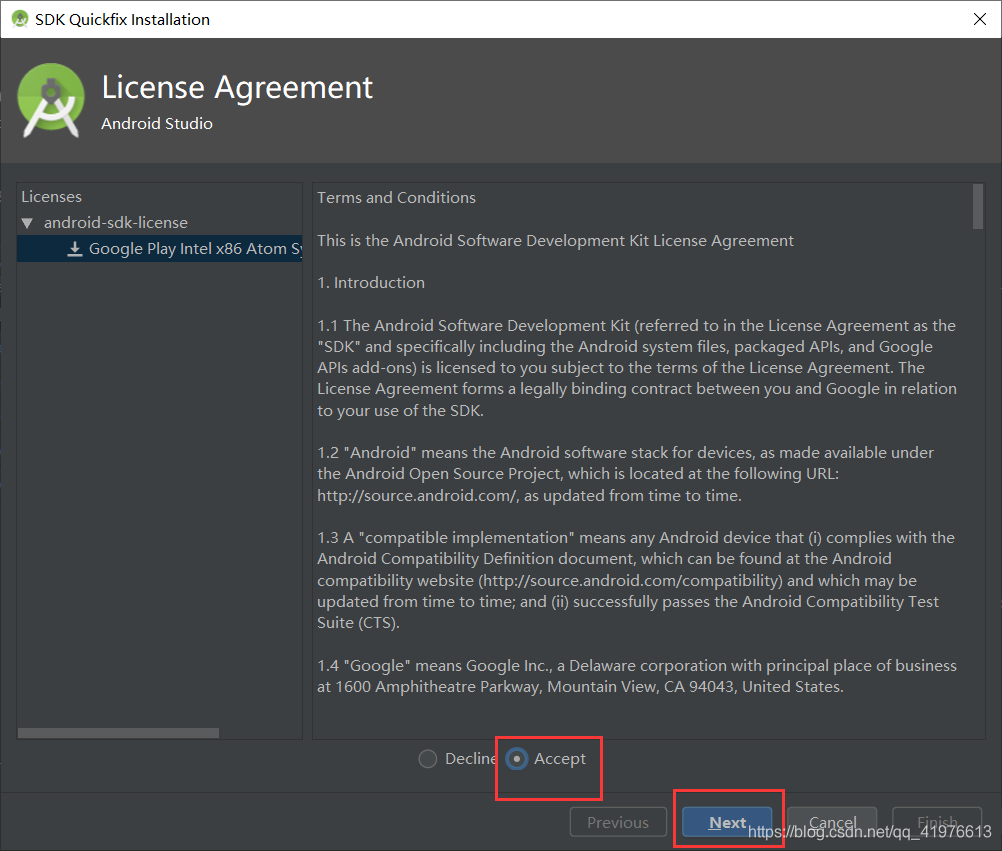Click the Next button

click(x=727, y=823)
